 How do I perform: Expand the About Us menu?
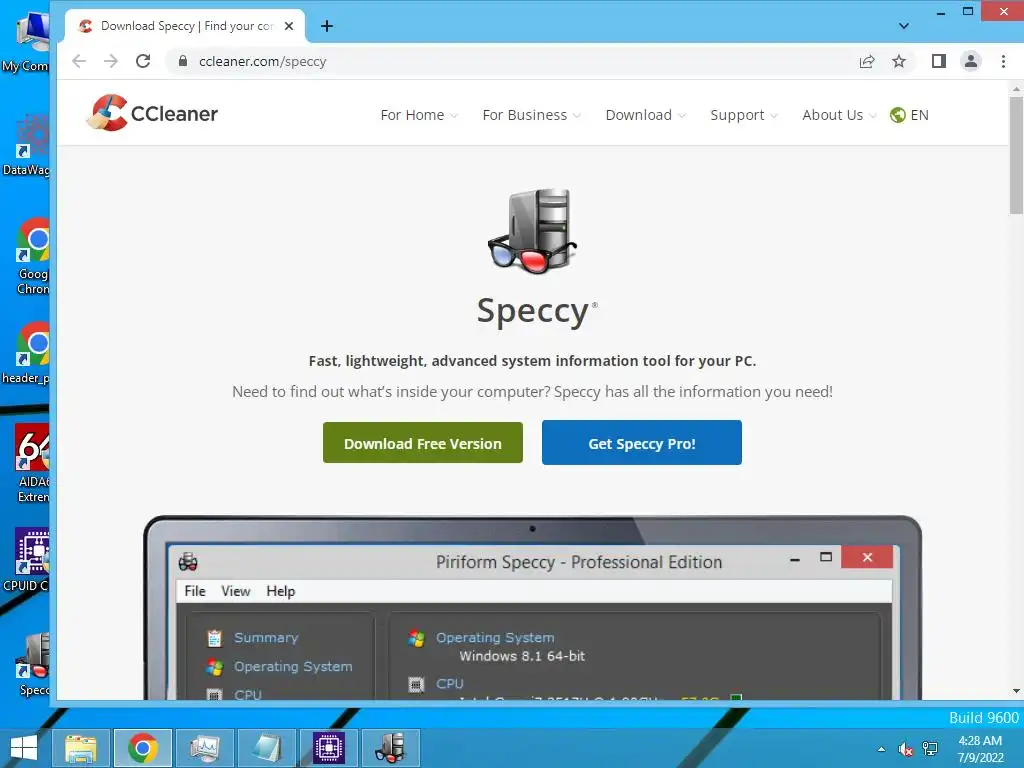pos(839,115)
